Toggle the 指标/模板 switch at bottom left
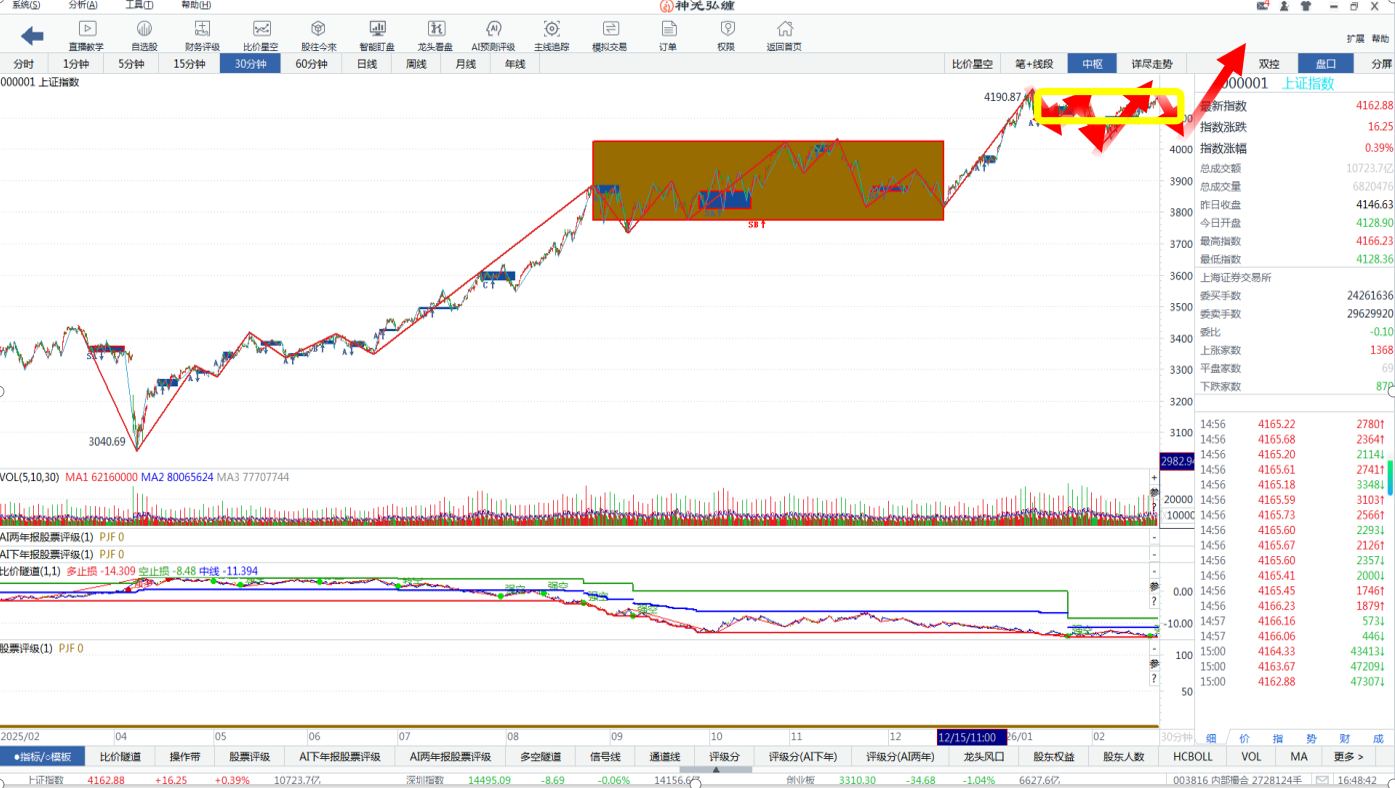The image size is (1395, 788). (x=43, y=757)
